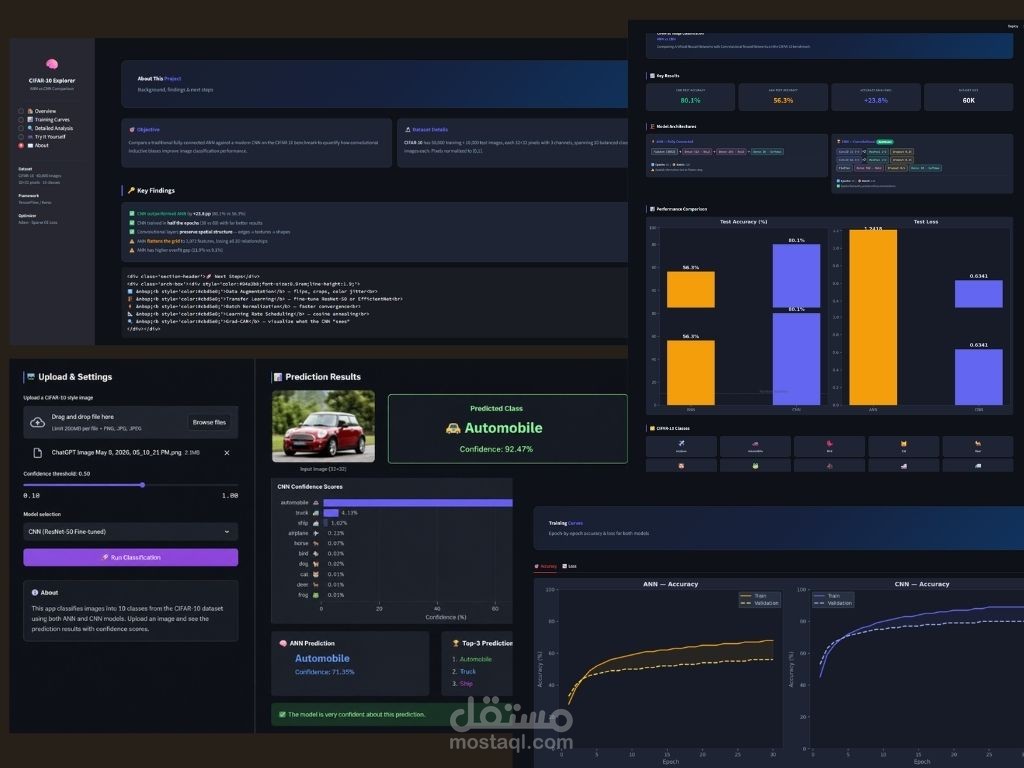Screen dimensions: 1024x768
Task: Click the 'Transfer Learning' line in the code block
Action: click(x=265, y=299)
